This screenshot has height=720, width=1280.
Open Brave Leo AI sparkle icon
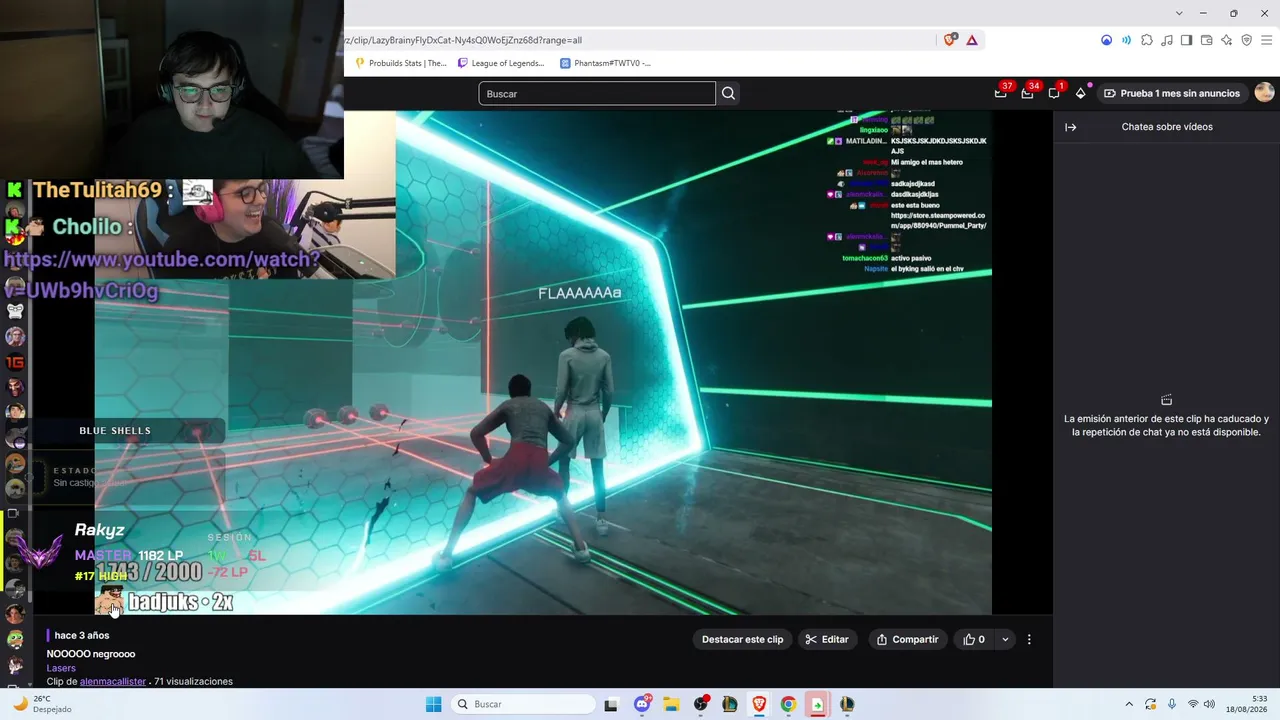(1226, 40)
